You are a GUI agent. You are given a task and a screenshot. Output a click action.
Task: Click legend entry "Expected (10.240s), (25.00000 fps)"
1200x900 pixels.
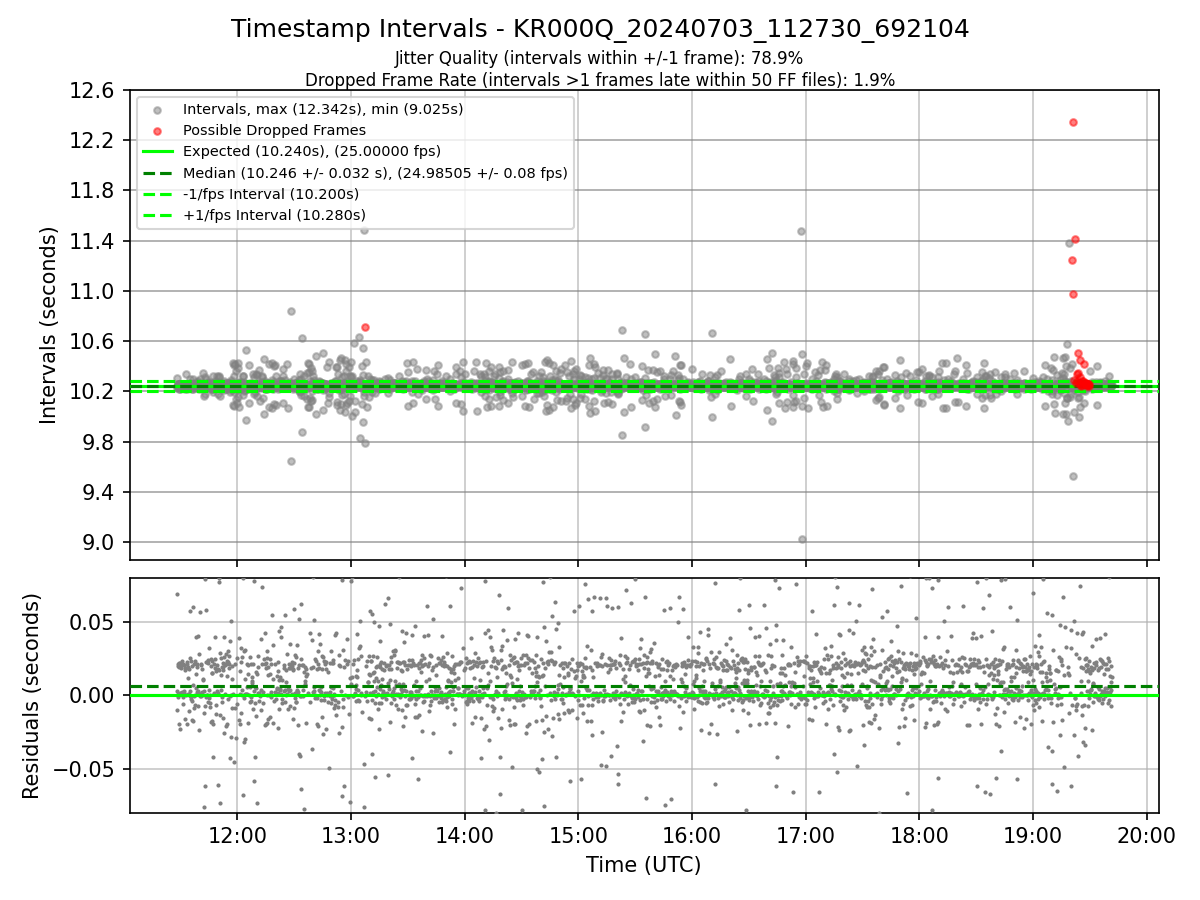click(312, 151)
